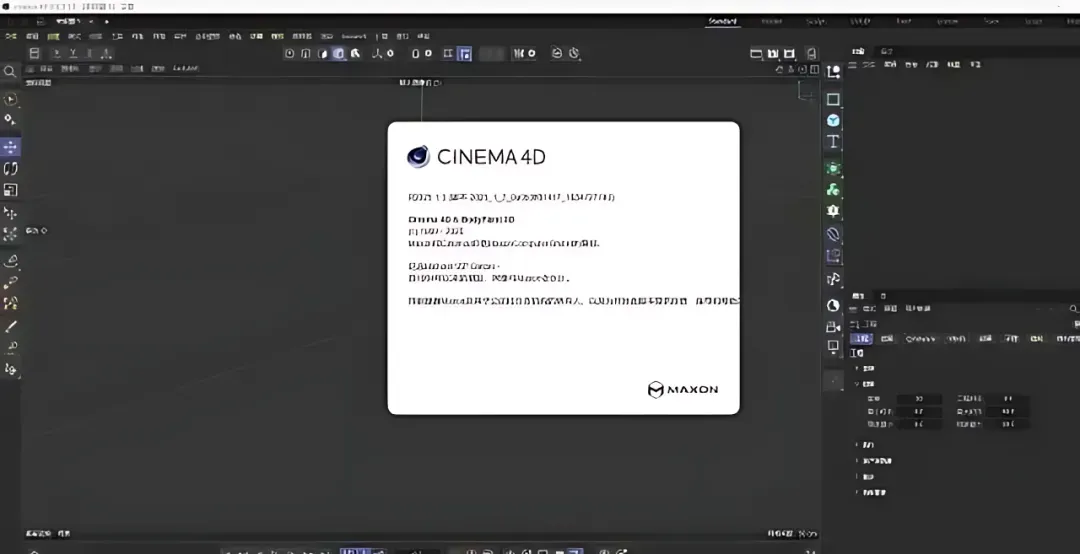
Task: Click Render to Picture Viewer icon
Action: (773, 53)
